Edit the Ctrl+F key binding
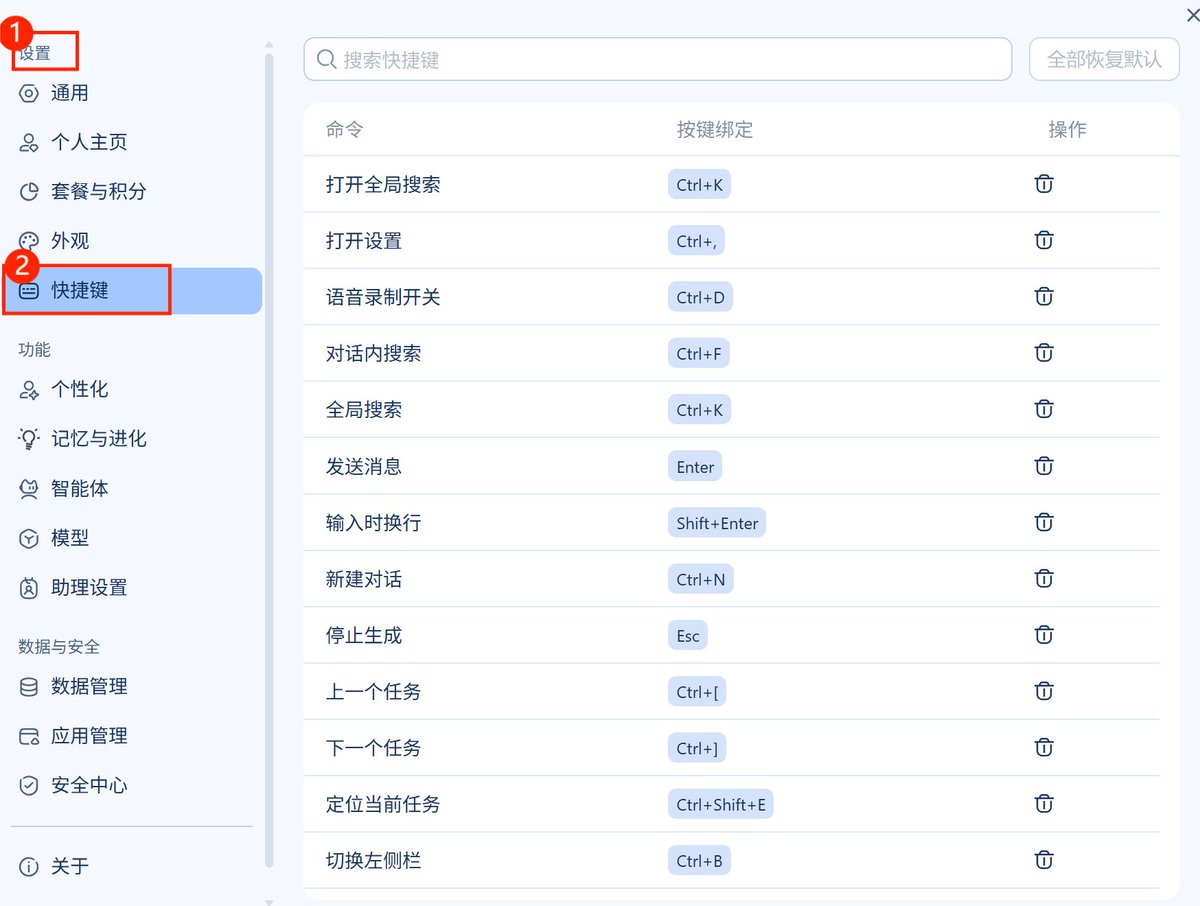 (x=699, y=353)
